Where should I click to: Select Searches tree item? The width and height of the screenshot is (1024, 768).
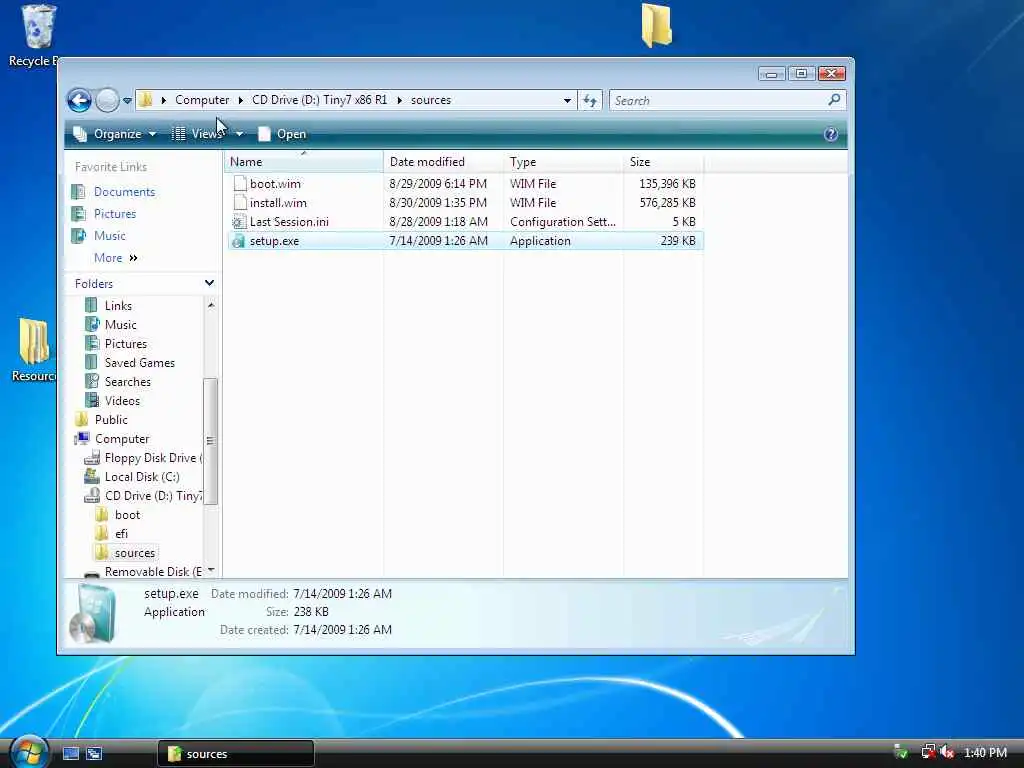pyautogui.click(x=127, y=381)
